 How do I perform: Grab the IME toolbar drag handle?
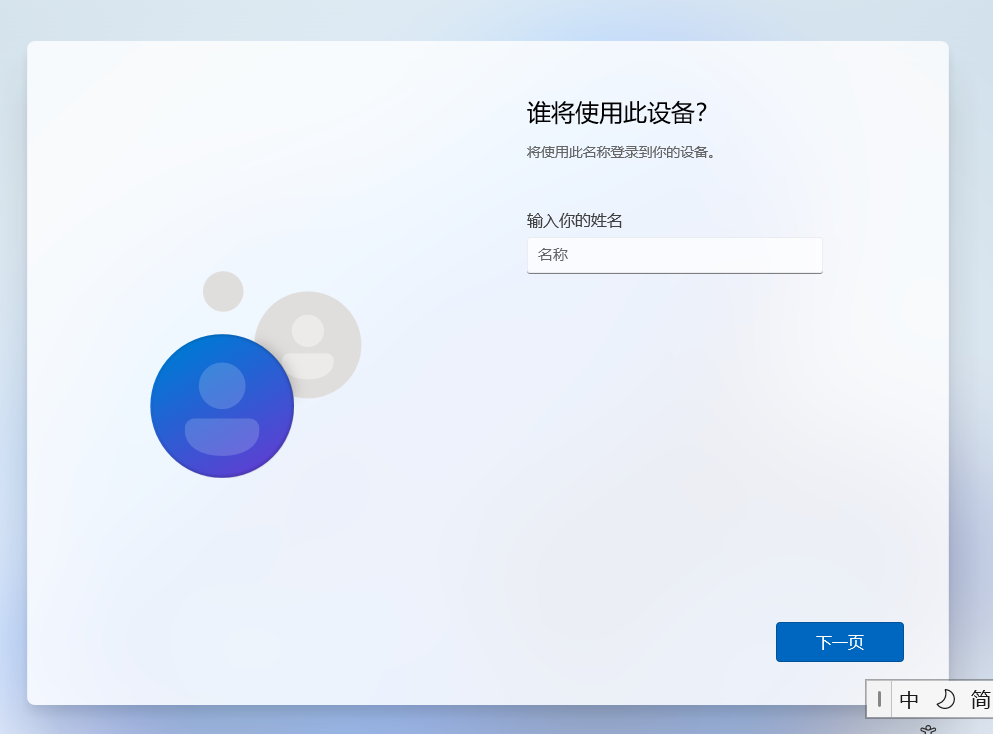pos(879,699)
